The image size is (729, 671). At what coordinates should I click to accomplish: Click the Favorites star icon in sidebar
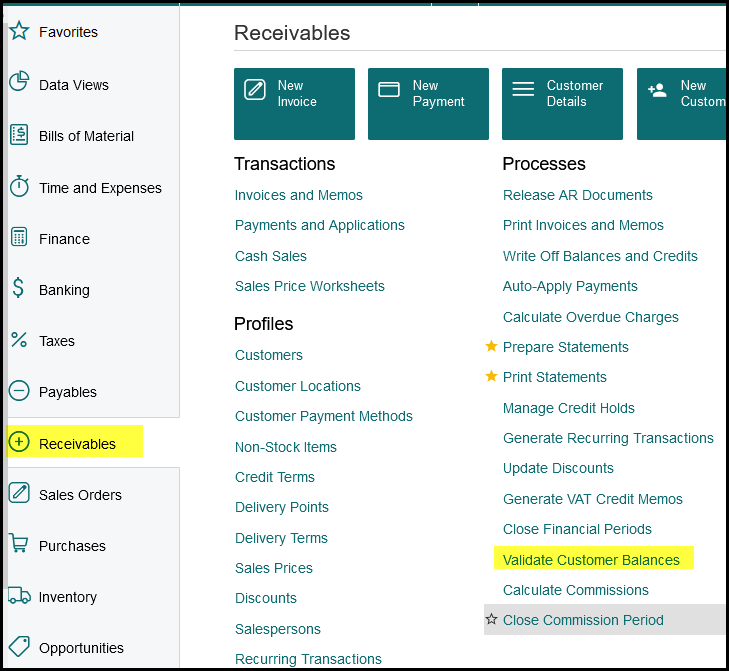click(19, 32)
